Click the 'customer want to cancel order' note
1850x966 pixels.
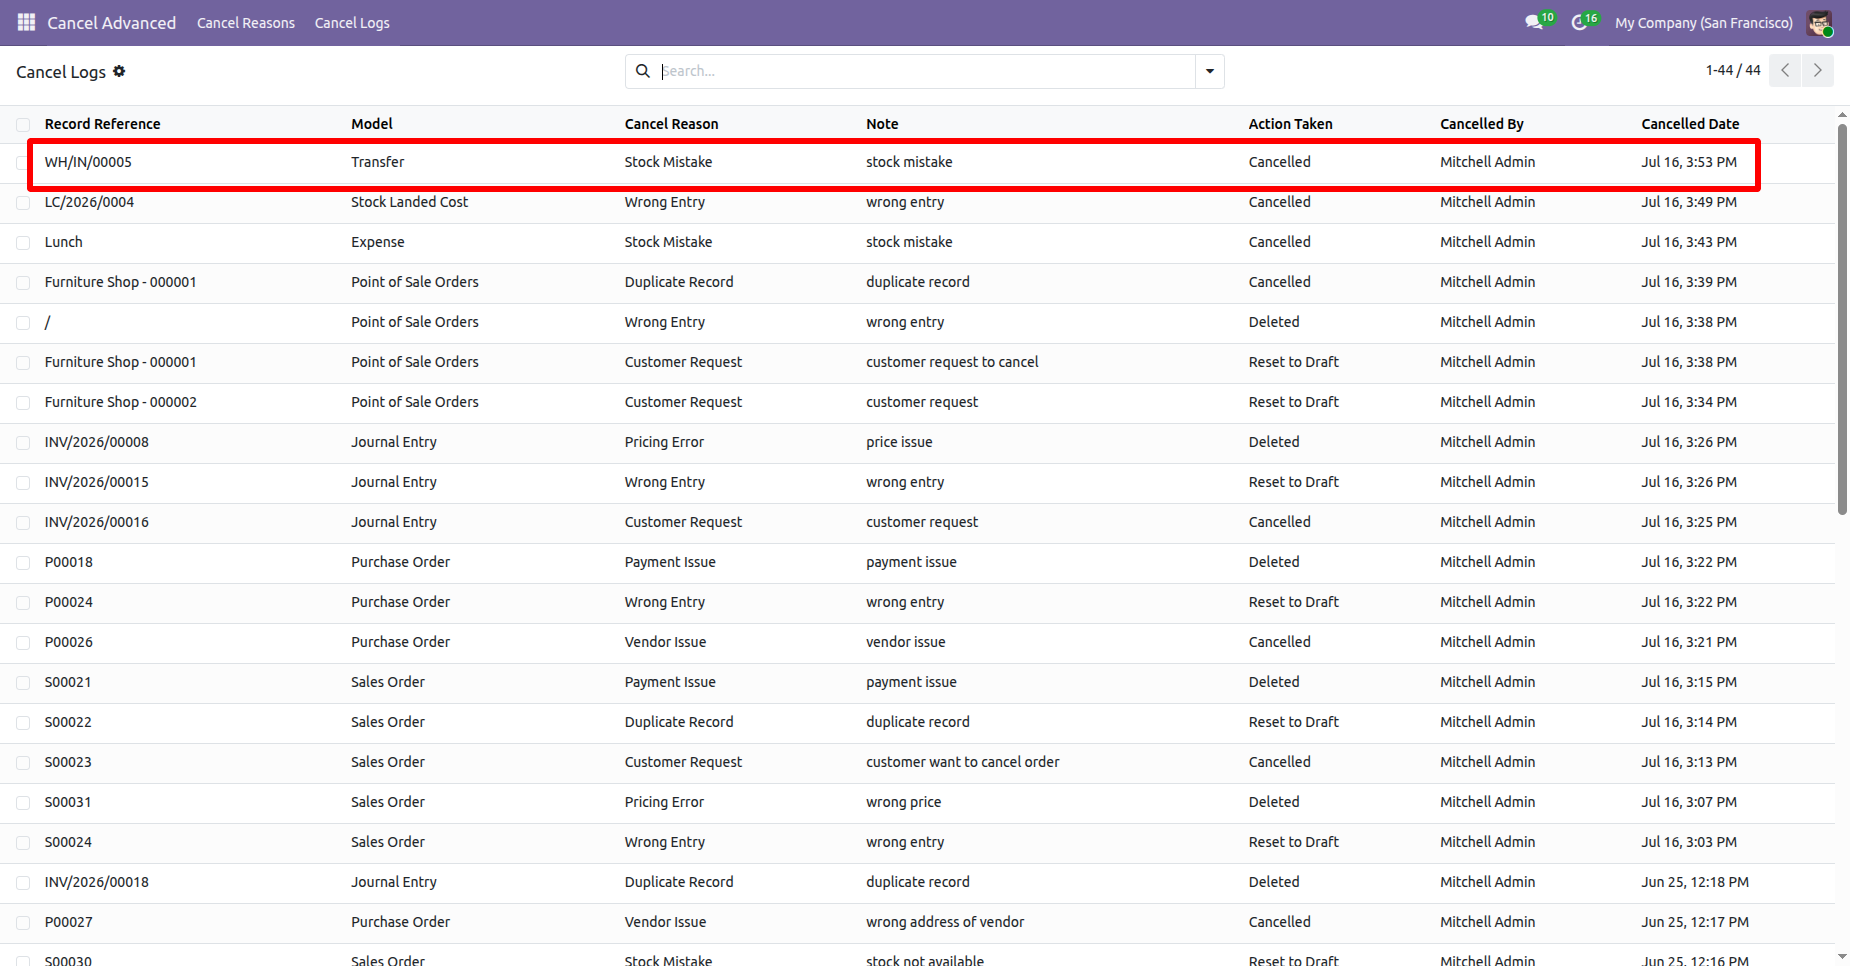tap(962, 762)
